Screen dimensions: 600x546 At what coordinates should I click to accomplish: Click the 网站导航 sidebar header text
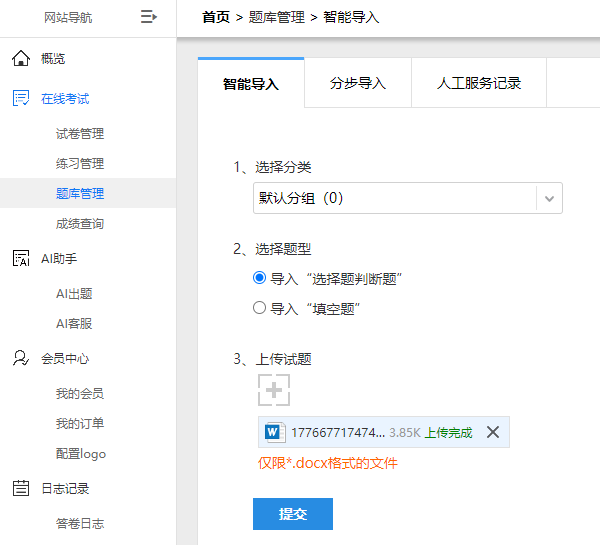pos(68,17)
